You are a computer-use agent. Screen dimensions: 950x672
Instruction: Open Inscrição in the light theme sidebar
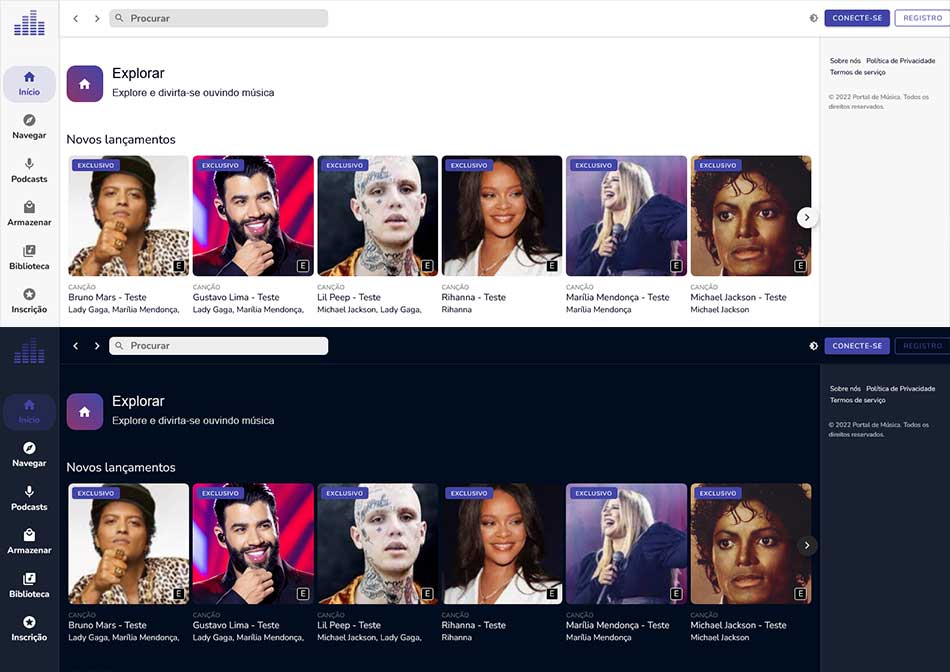pyautogui.click(x=29, y=301)
